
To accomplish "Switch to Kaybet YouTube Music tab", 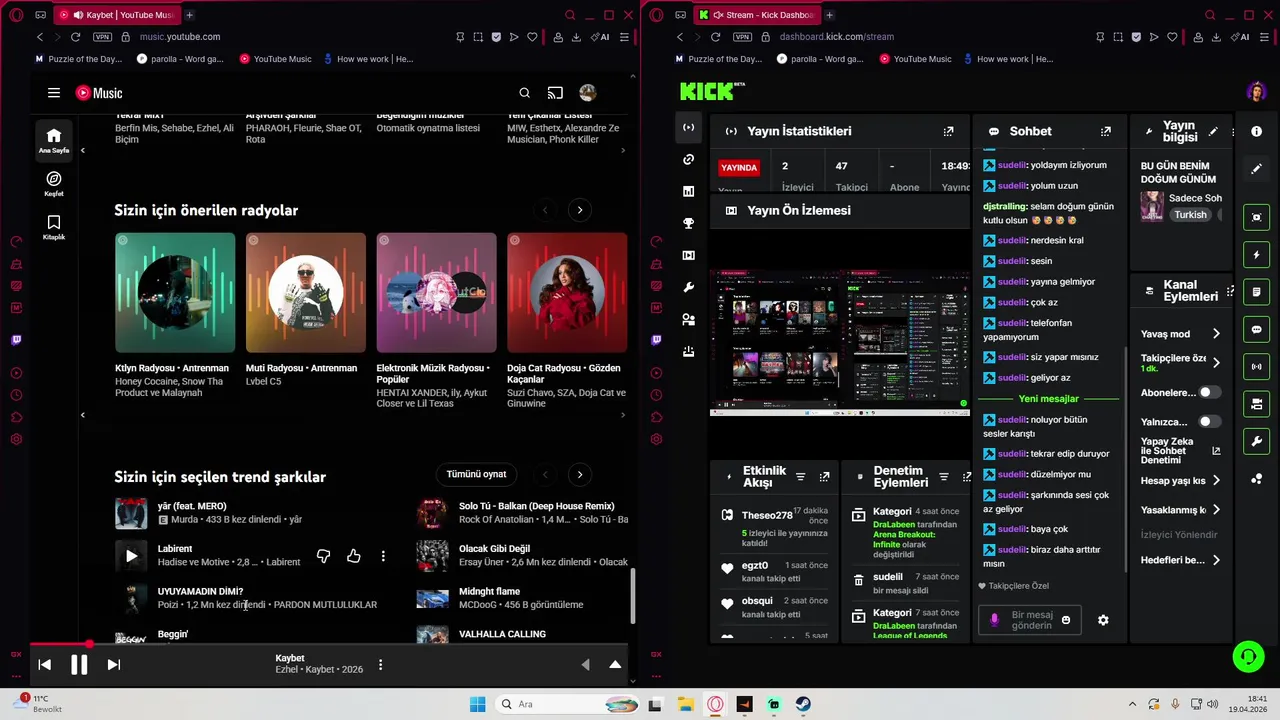I will click(x=120, y=15).
